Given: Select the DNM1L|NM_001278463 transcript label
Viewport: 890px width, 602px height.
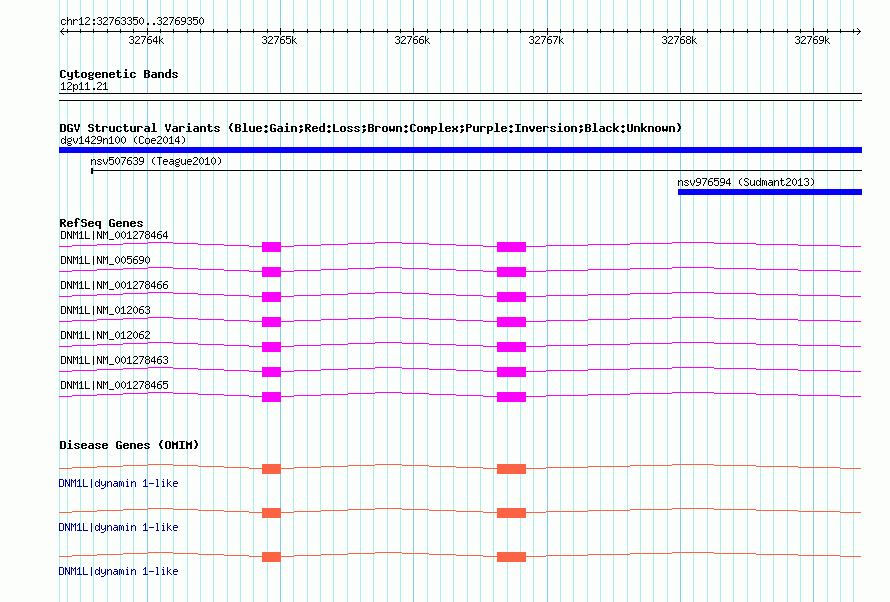Looking at the screenshot, I should 114,360.
